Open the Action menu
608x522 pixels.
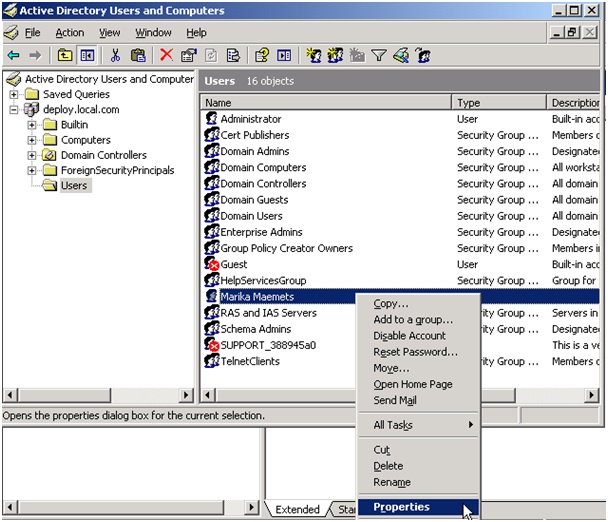[70, 33]
